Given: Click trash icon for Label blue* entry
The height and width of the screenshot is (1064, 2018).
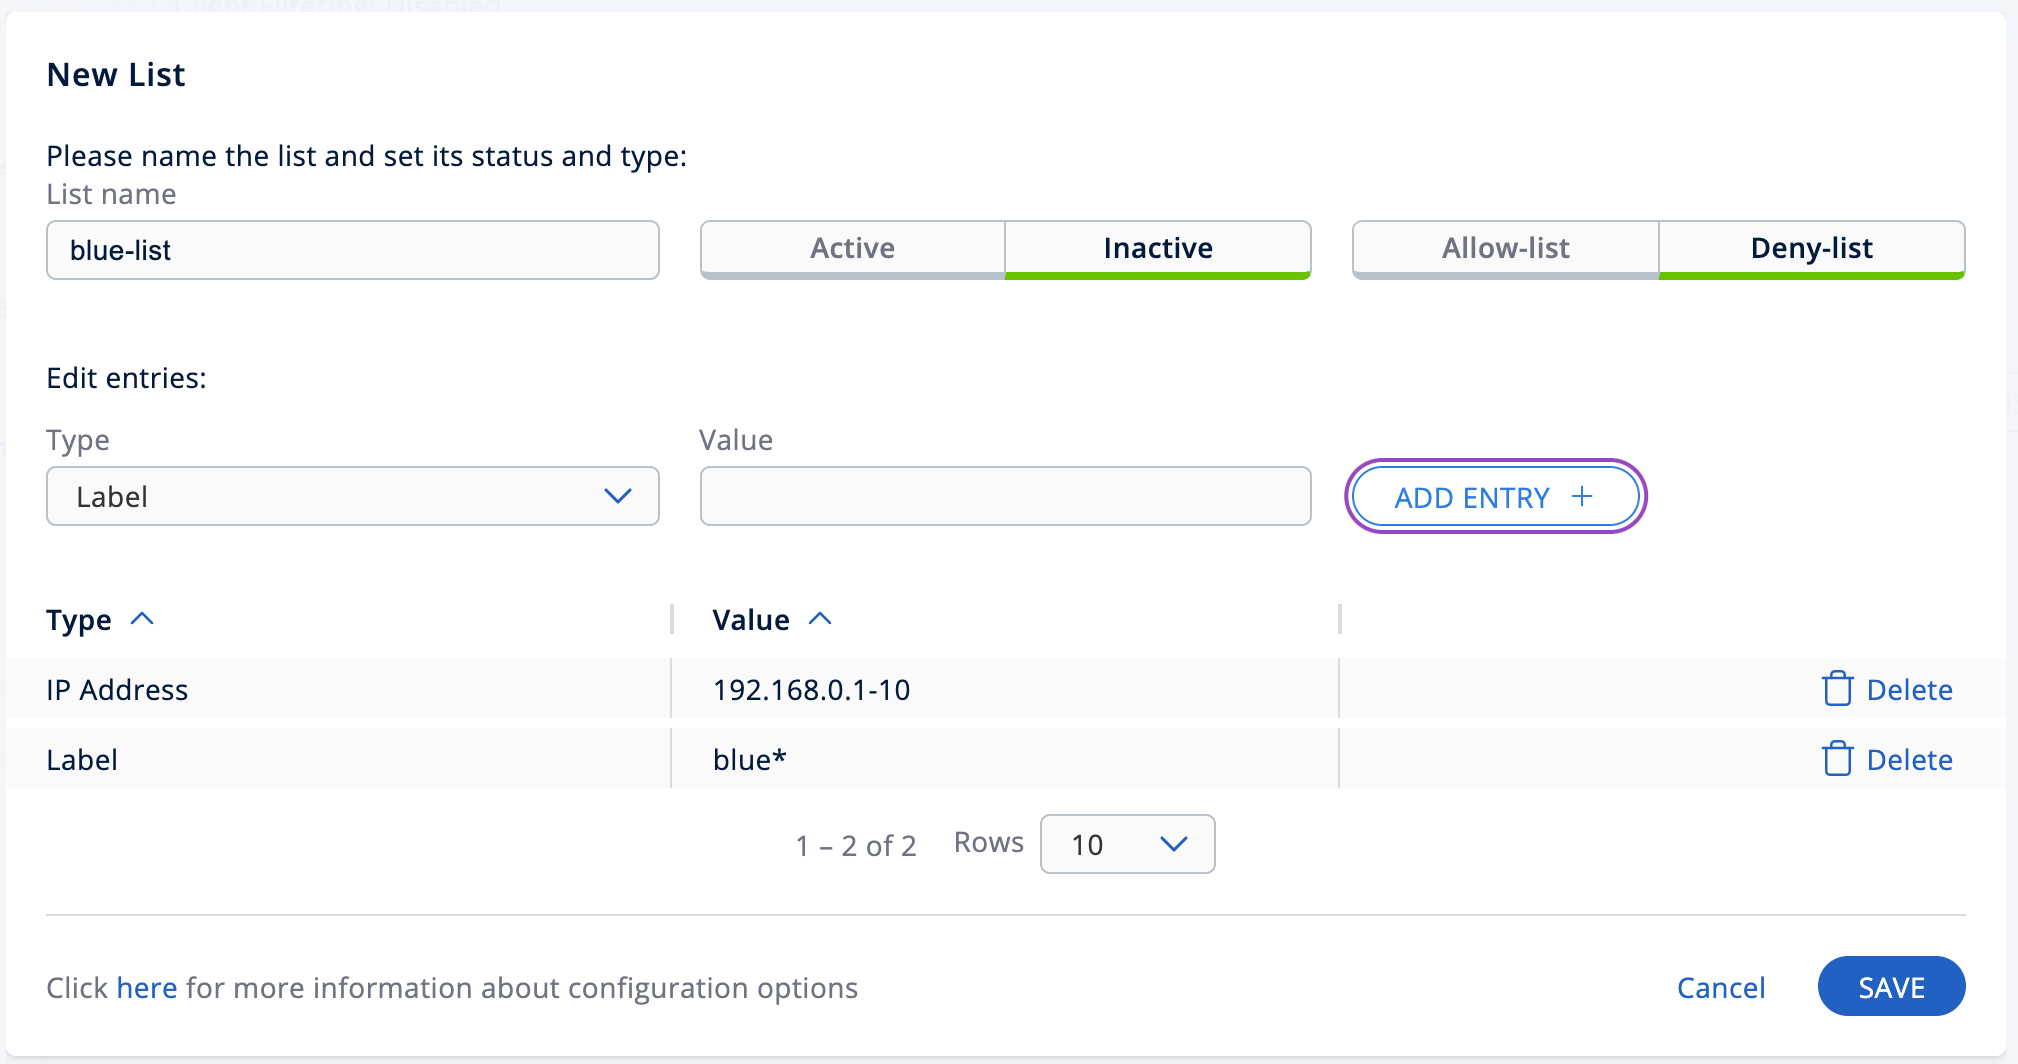Looking at the screenshot, I should [x=1837, y=759].
